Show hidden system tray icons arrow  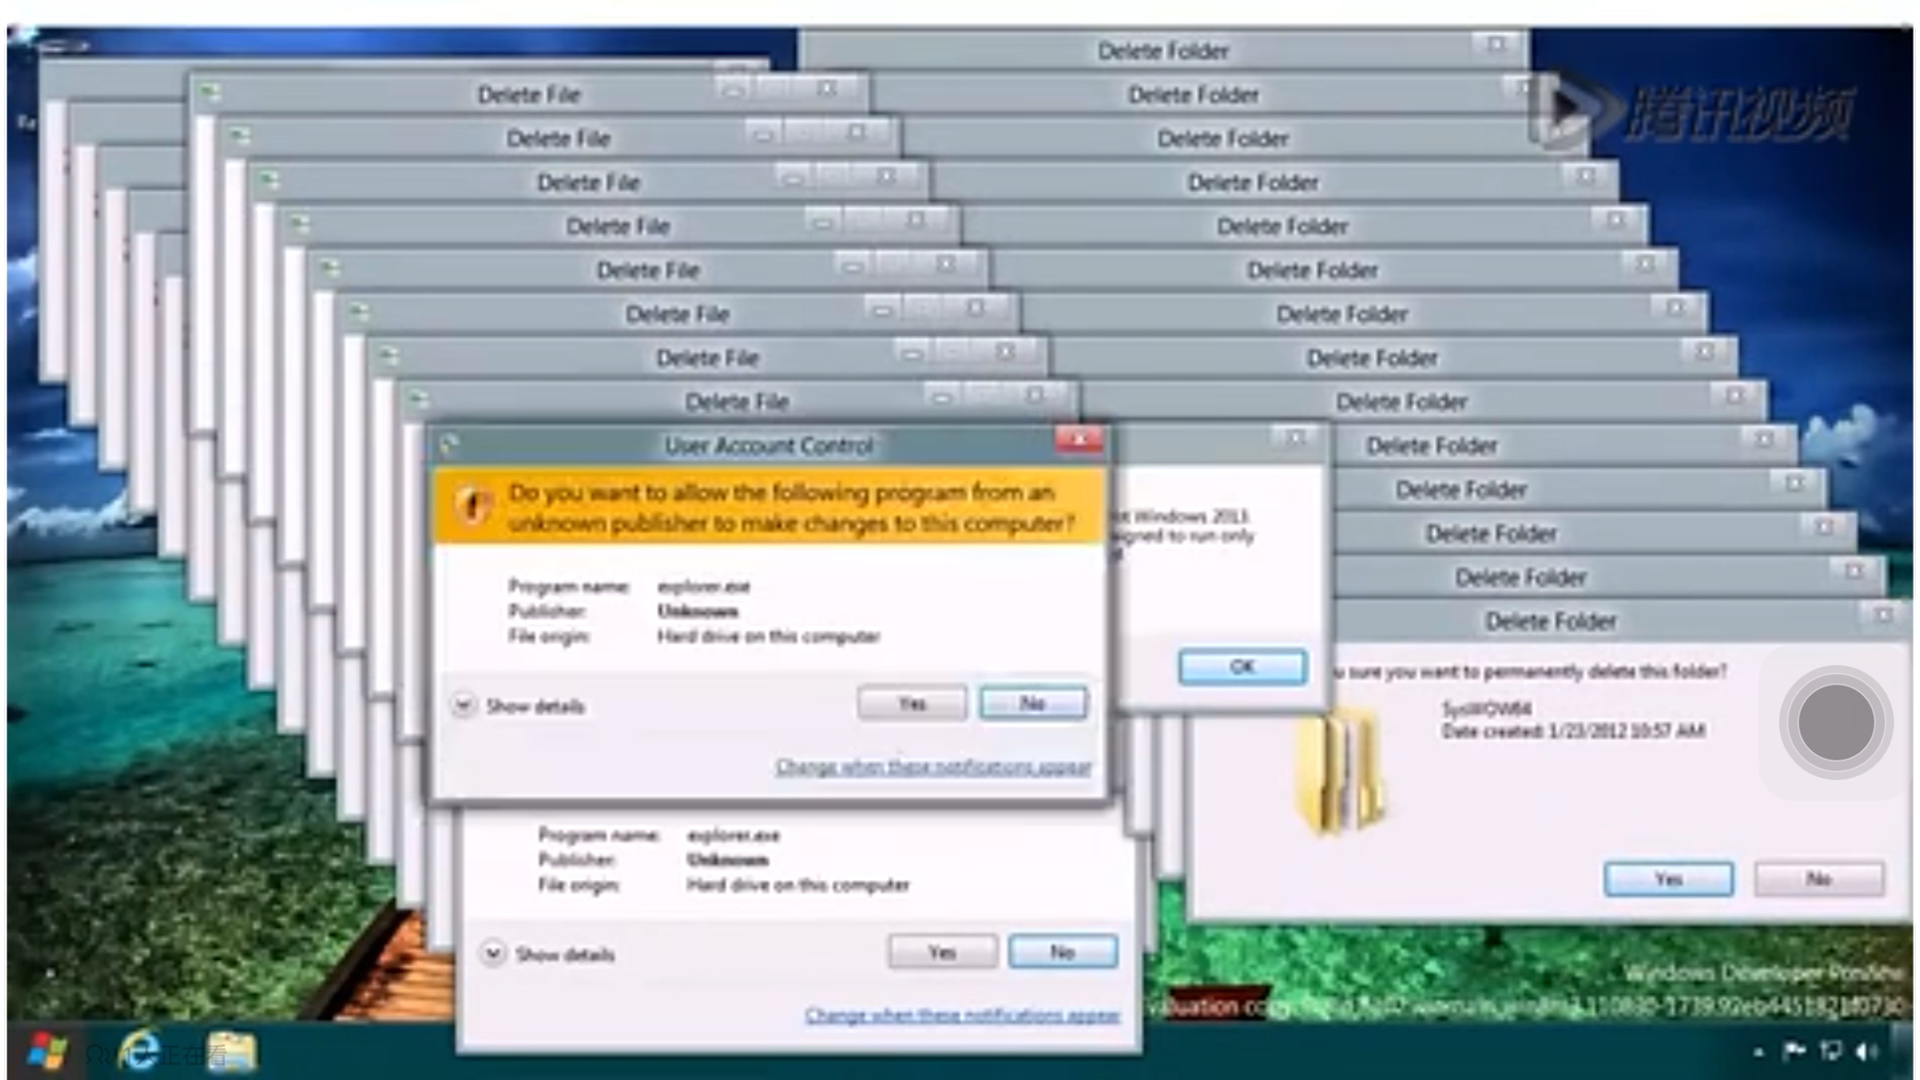pyautogui.click(x=1758, y=1052)
